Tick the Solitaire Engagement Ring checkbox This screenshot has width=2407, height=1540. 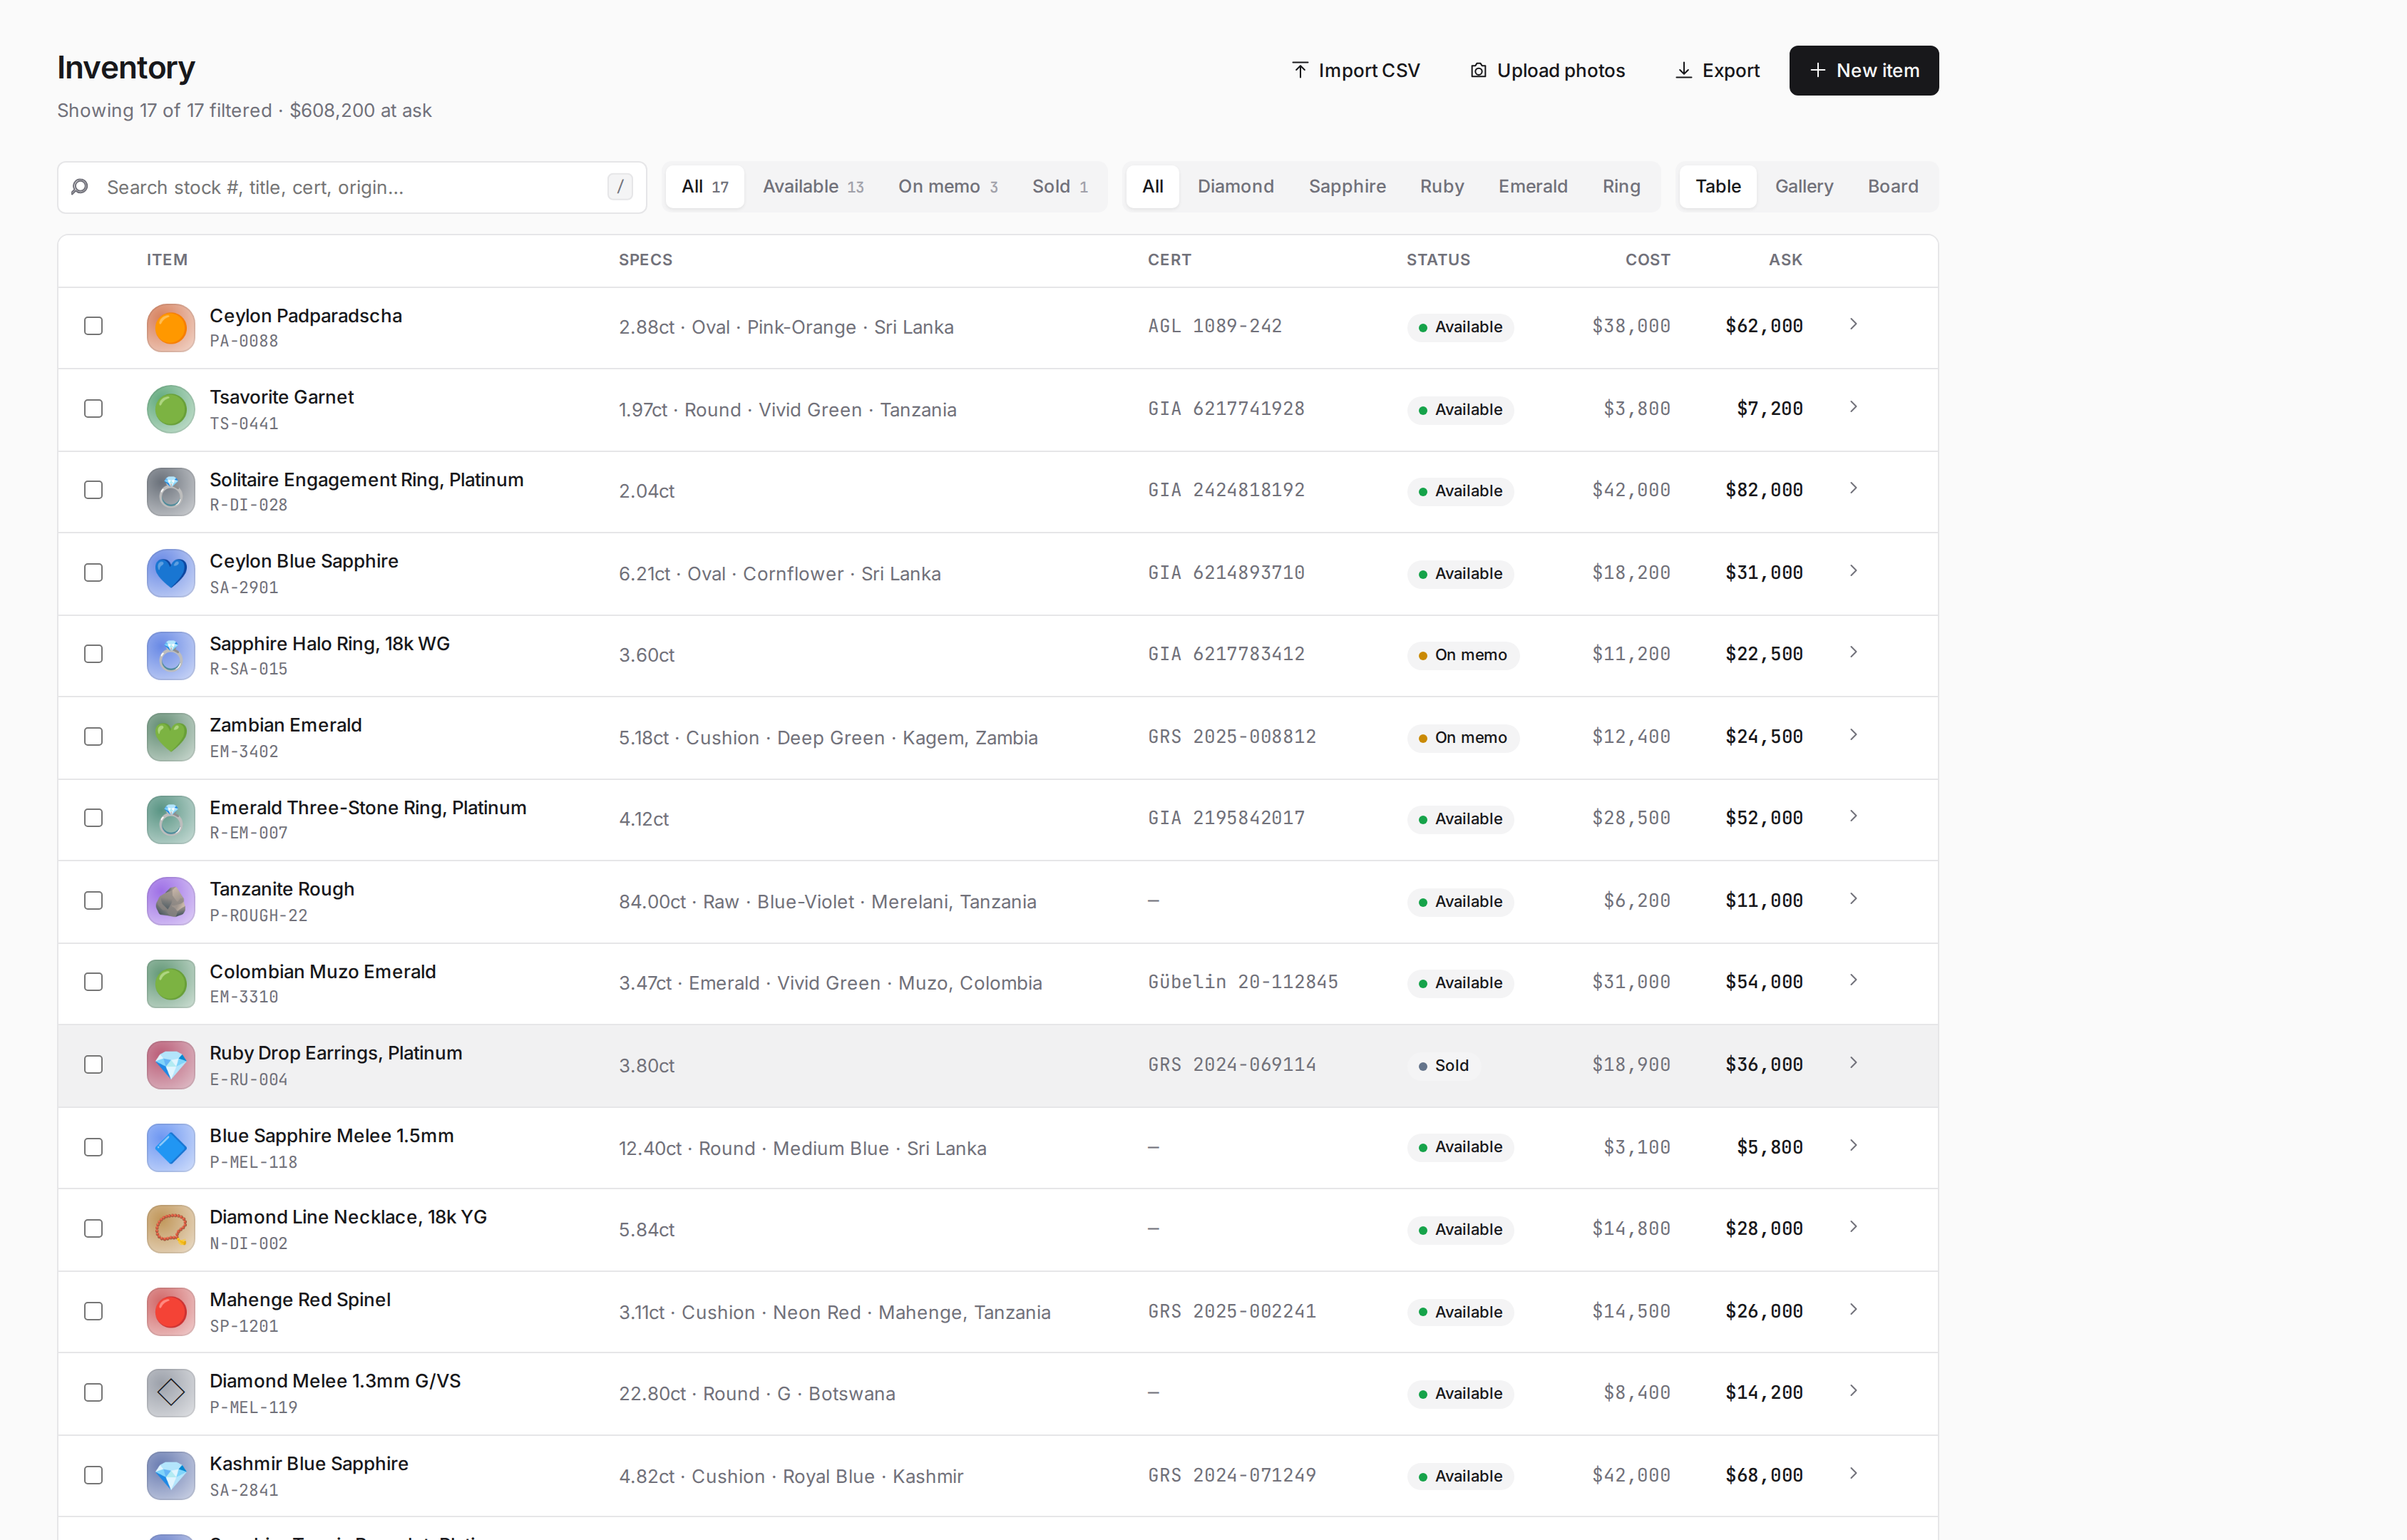[93, 490]
